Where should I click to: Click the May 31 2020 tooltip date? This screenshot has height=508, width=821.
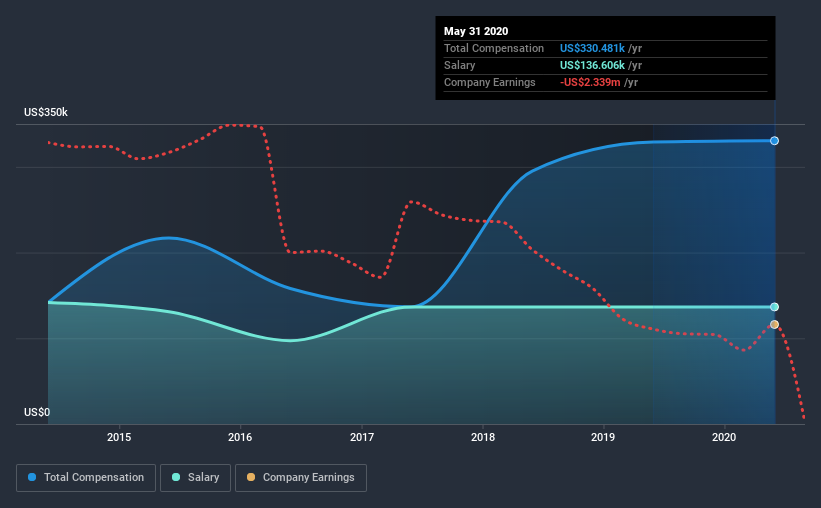(476, 31)
